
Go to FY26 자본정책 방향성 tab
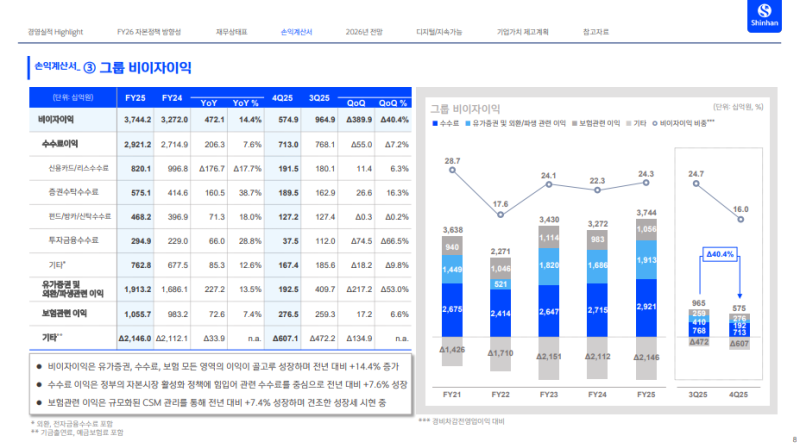coord(148,32)
